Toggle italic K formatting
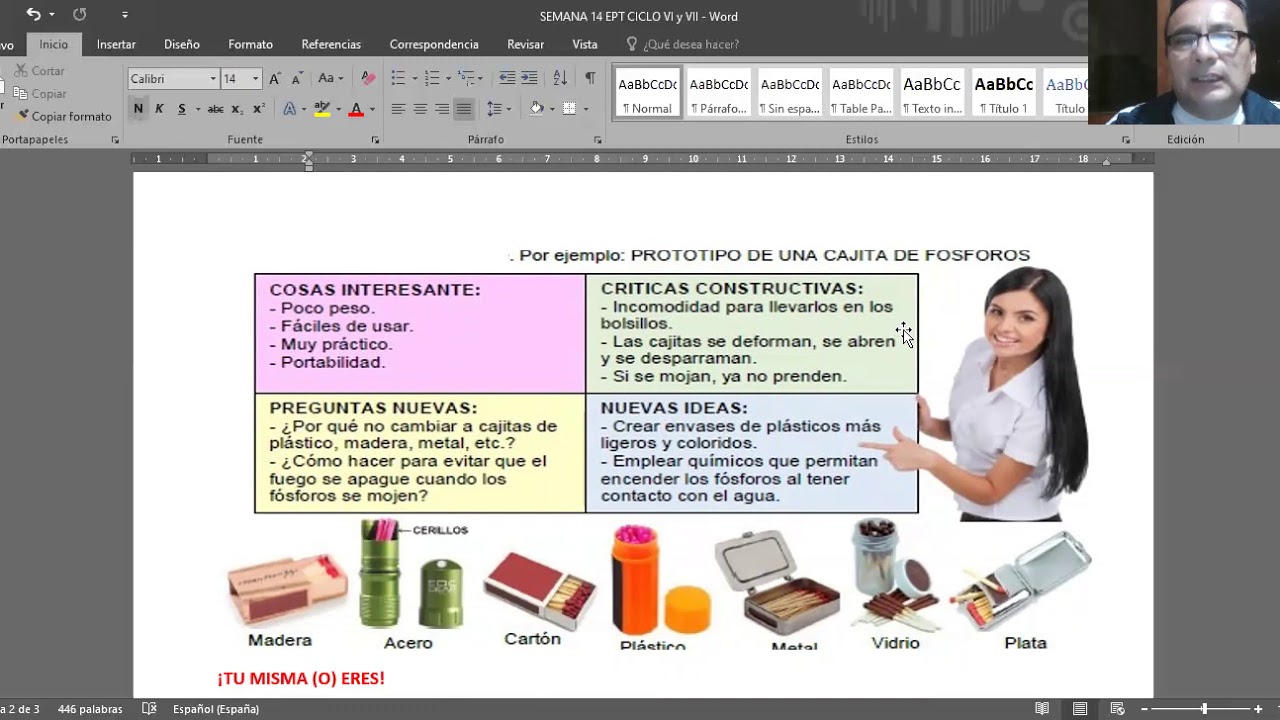1280x720 pixels. [159, 109]
